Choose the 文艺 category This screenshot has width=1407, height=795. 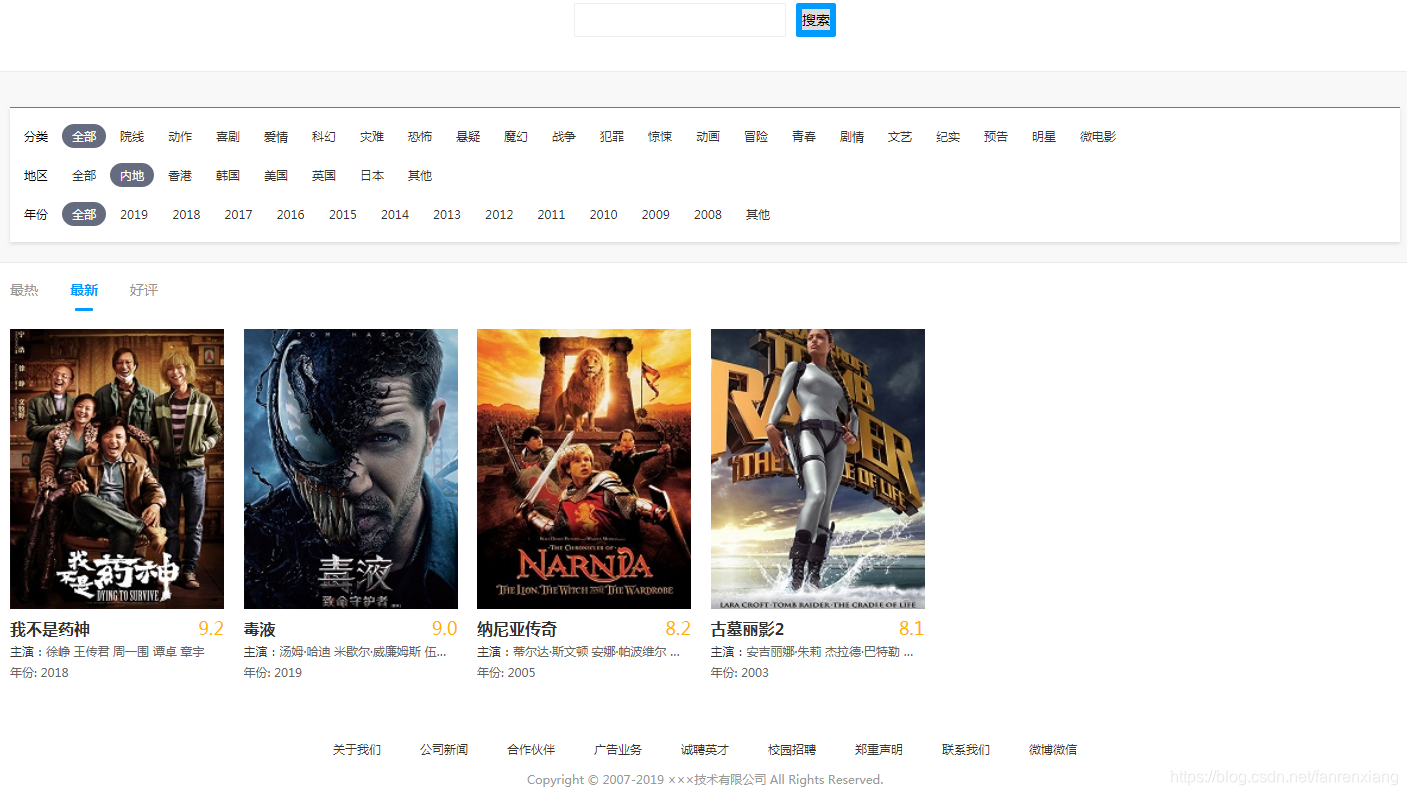[x=900, y=136]
